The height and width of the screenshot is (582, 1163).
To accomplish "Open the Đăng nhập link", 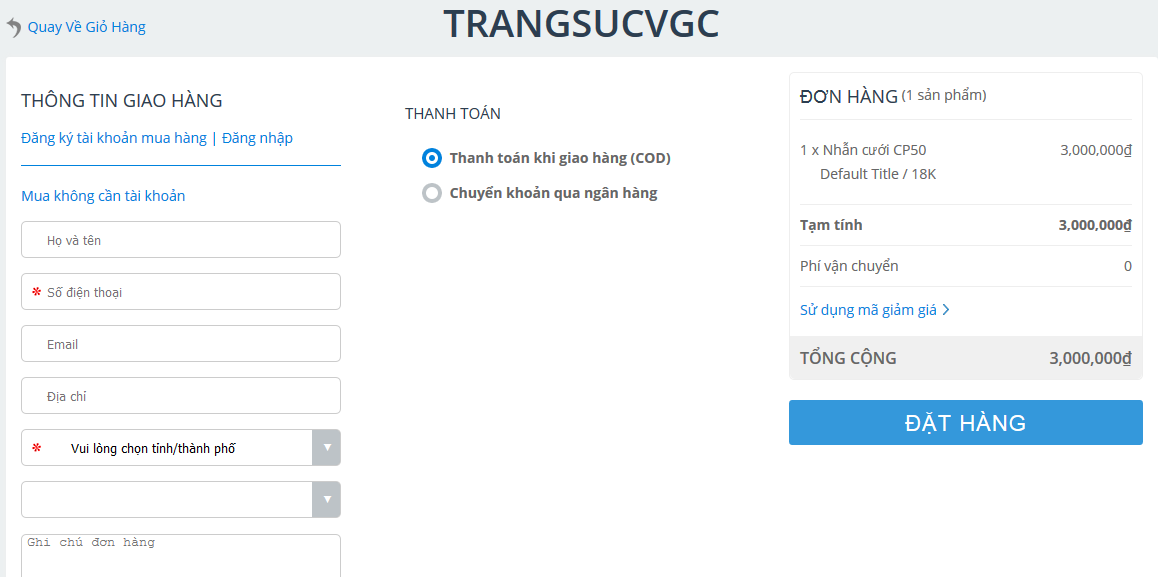I will pyautogui.click(x=257, y=138).
